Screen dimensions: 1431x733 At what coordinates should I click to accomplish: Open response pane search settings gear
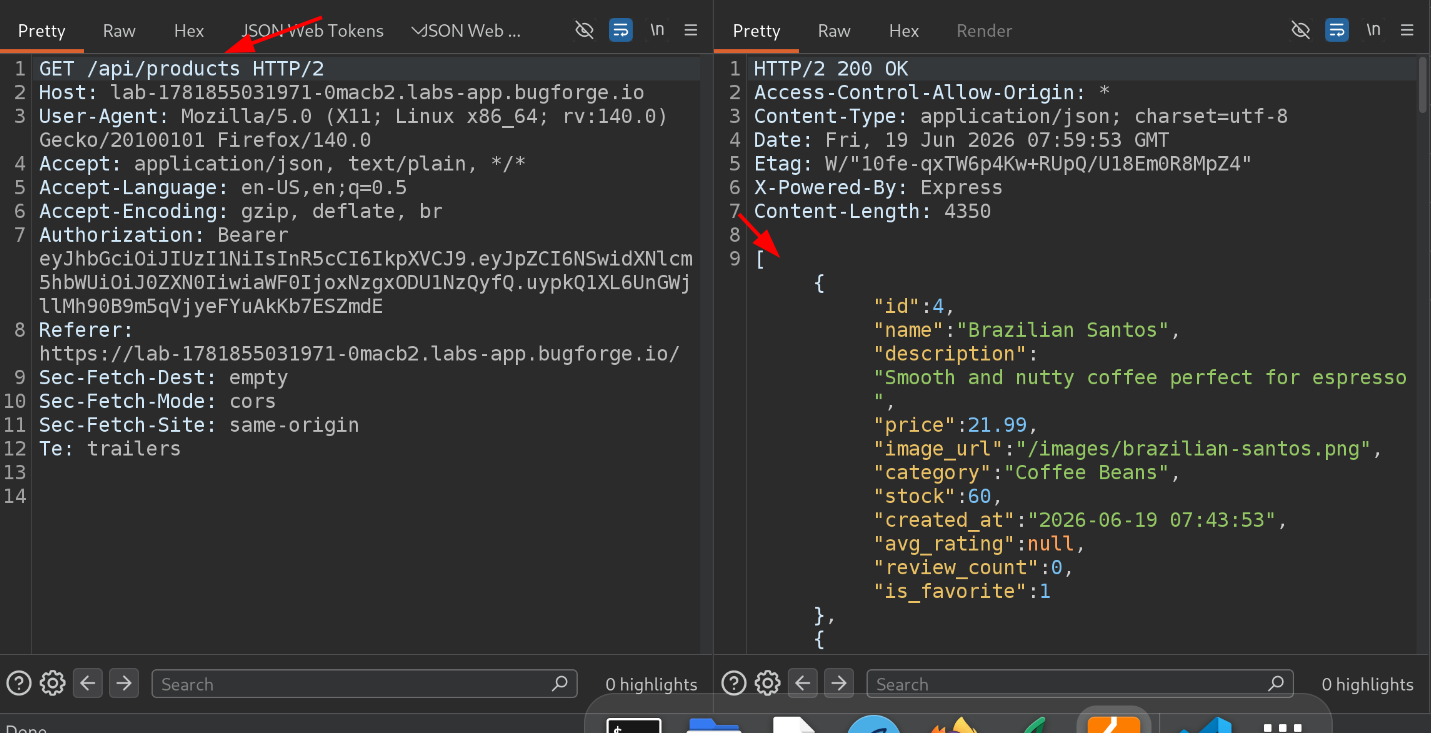768,684
